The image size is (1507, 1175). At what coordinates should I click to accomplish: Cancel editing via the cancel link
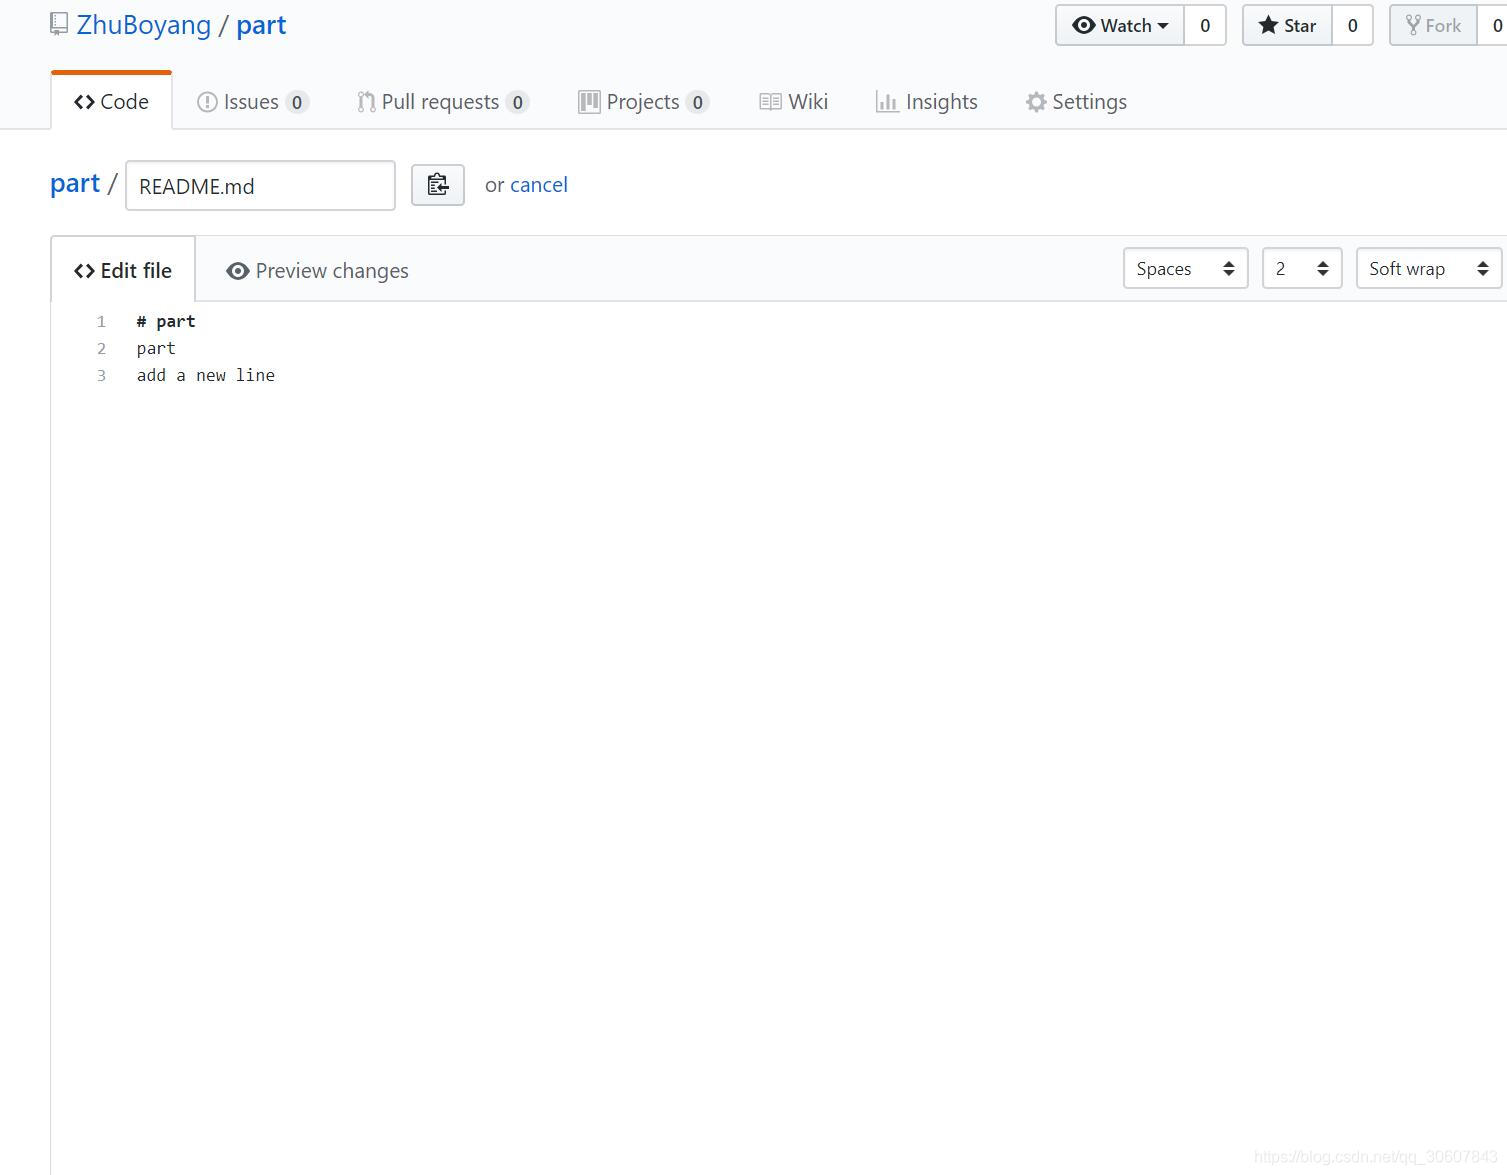pos(539,185)
